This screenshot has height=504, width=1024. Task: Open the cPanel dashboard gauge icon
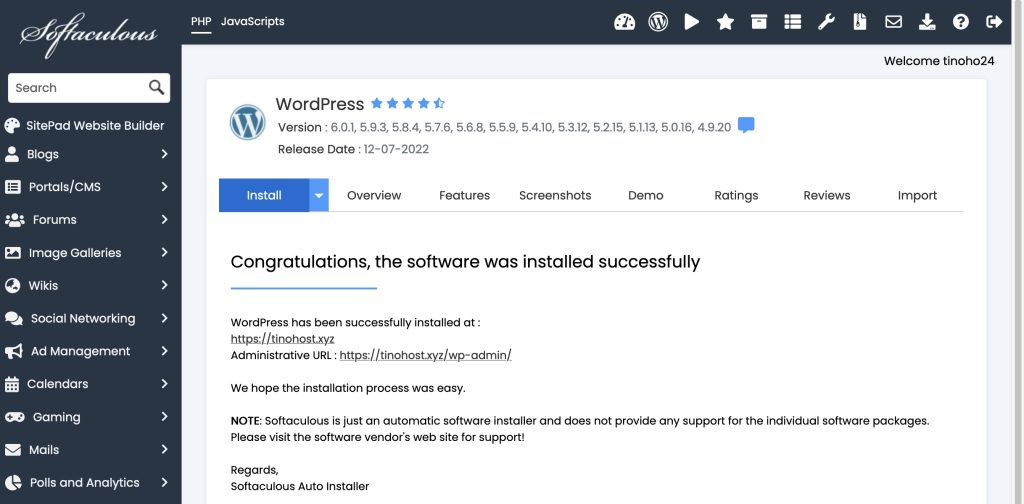point(624,22)
